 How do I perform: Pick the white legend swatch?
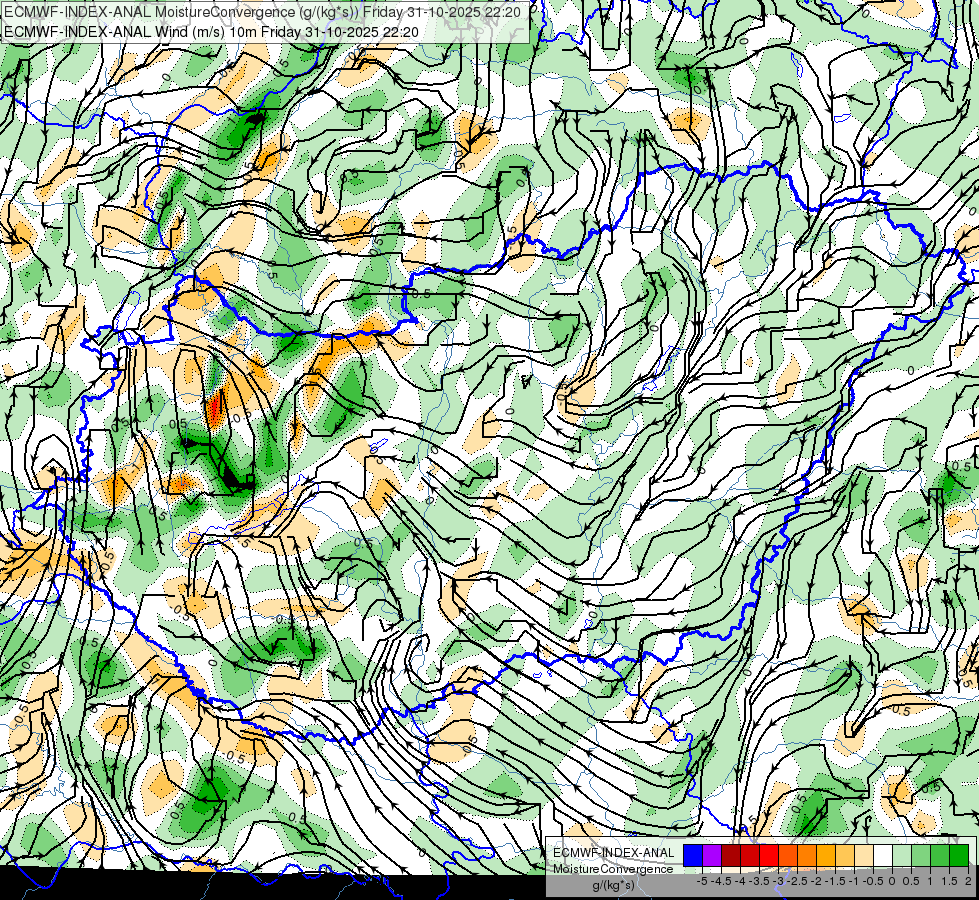click(x=883, y=855)
